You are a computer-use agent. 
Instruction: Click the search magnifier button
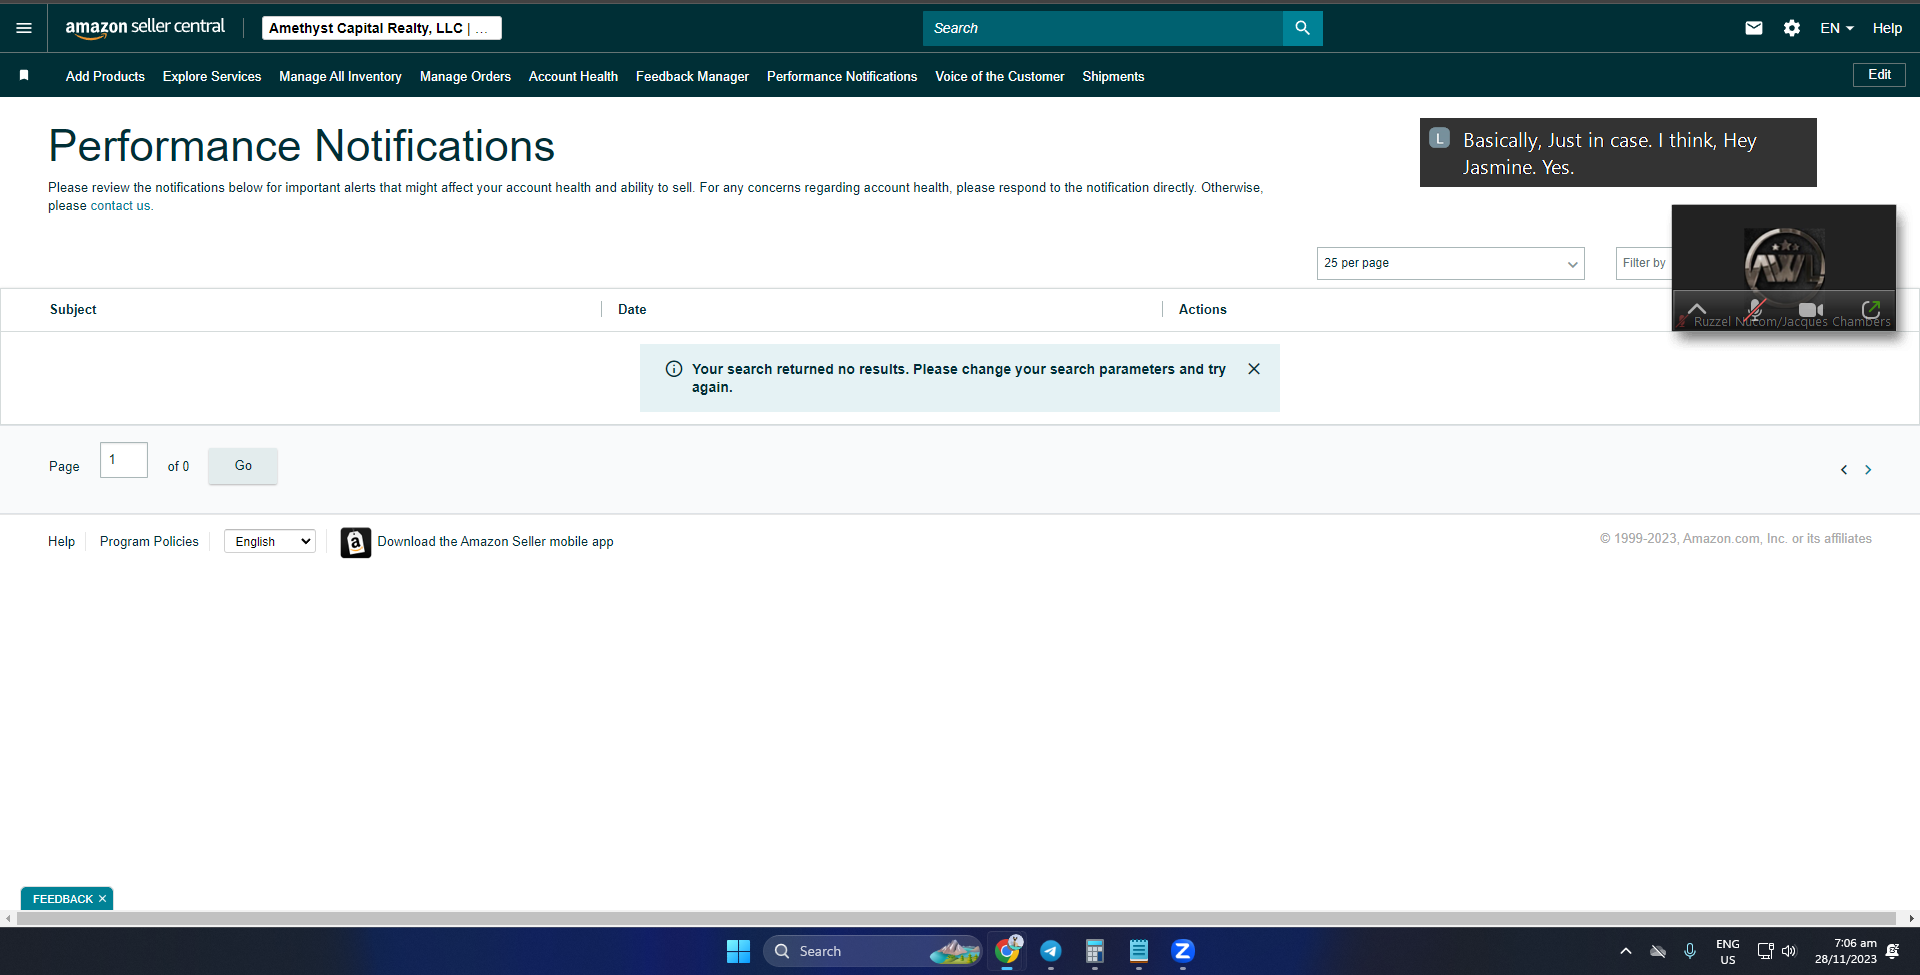(x=1302, y=28)
